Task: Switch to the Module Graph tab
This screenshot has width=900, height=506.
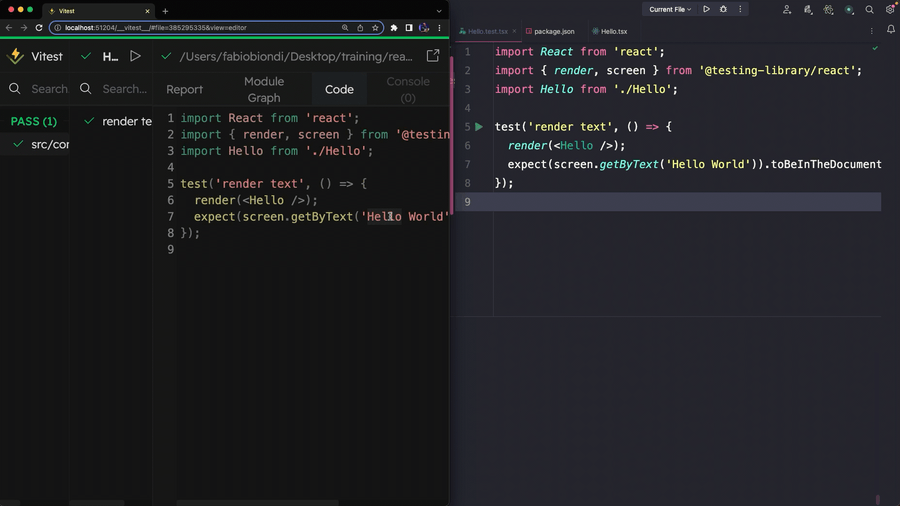Action: coord(264,89)
